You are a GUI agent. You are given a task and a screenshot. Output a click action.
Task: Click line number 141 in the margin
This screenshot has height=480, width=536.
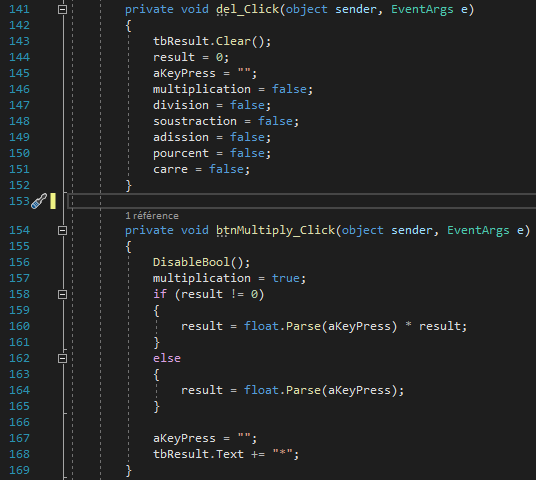pyautogui.click(x=19, y=9)
